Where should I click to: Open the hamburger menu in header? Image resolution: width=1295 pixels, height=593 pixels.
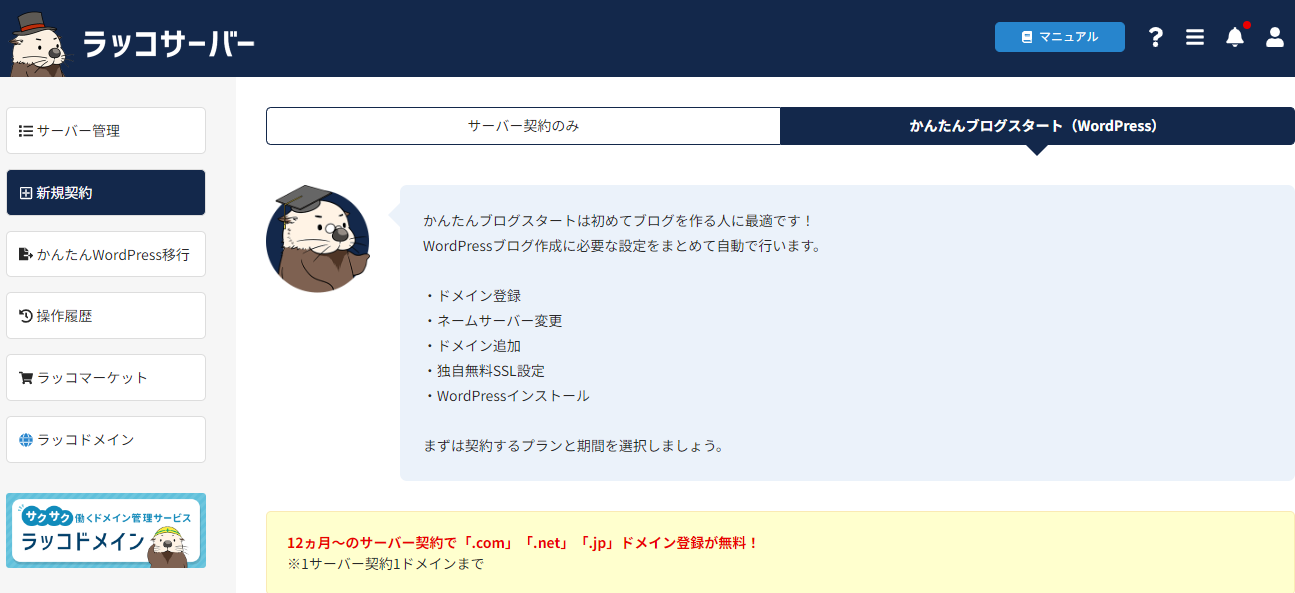1194,37
